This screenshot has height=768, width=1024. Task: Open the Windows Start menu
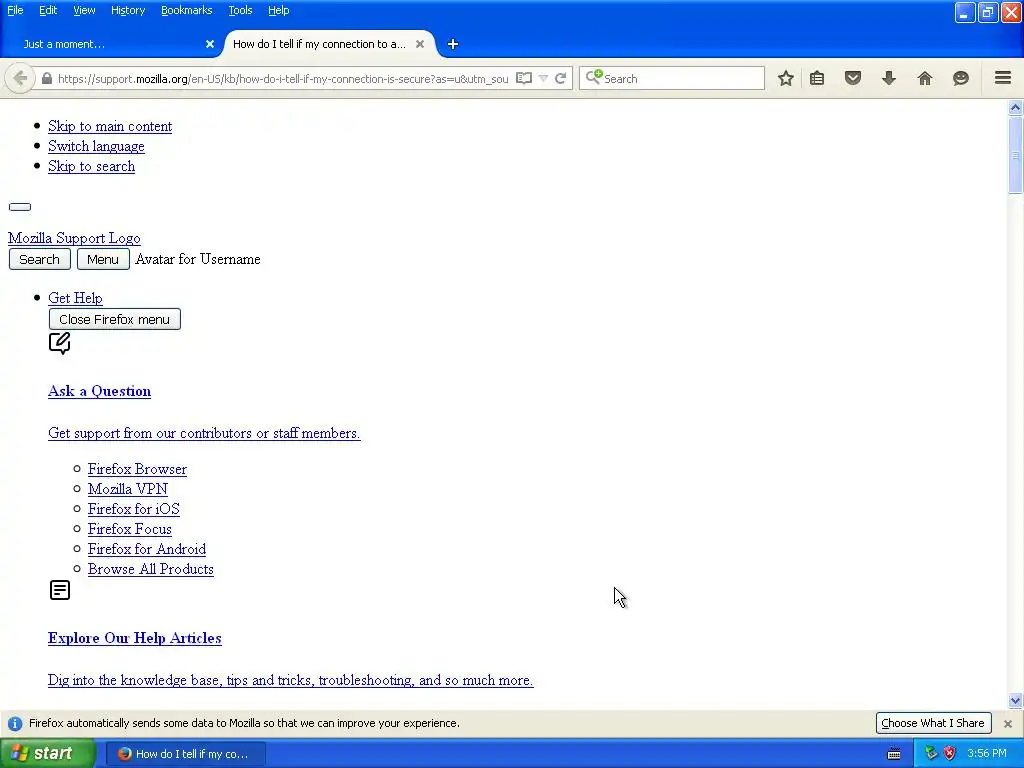pyautogui.click(x=48, y=753)
